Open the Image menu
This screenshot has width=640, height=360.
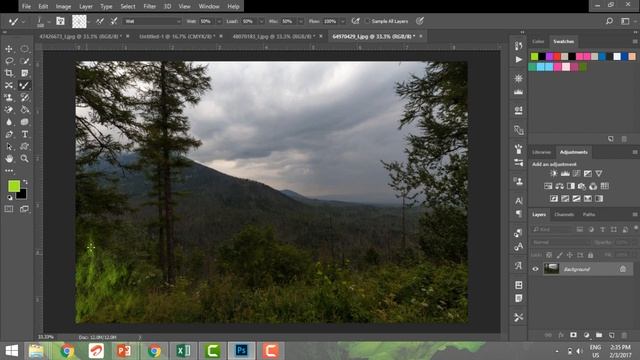coord(63,7)
